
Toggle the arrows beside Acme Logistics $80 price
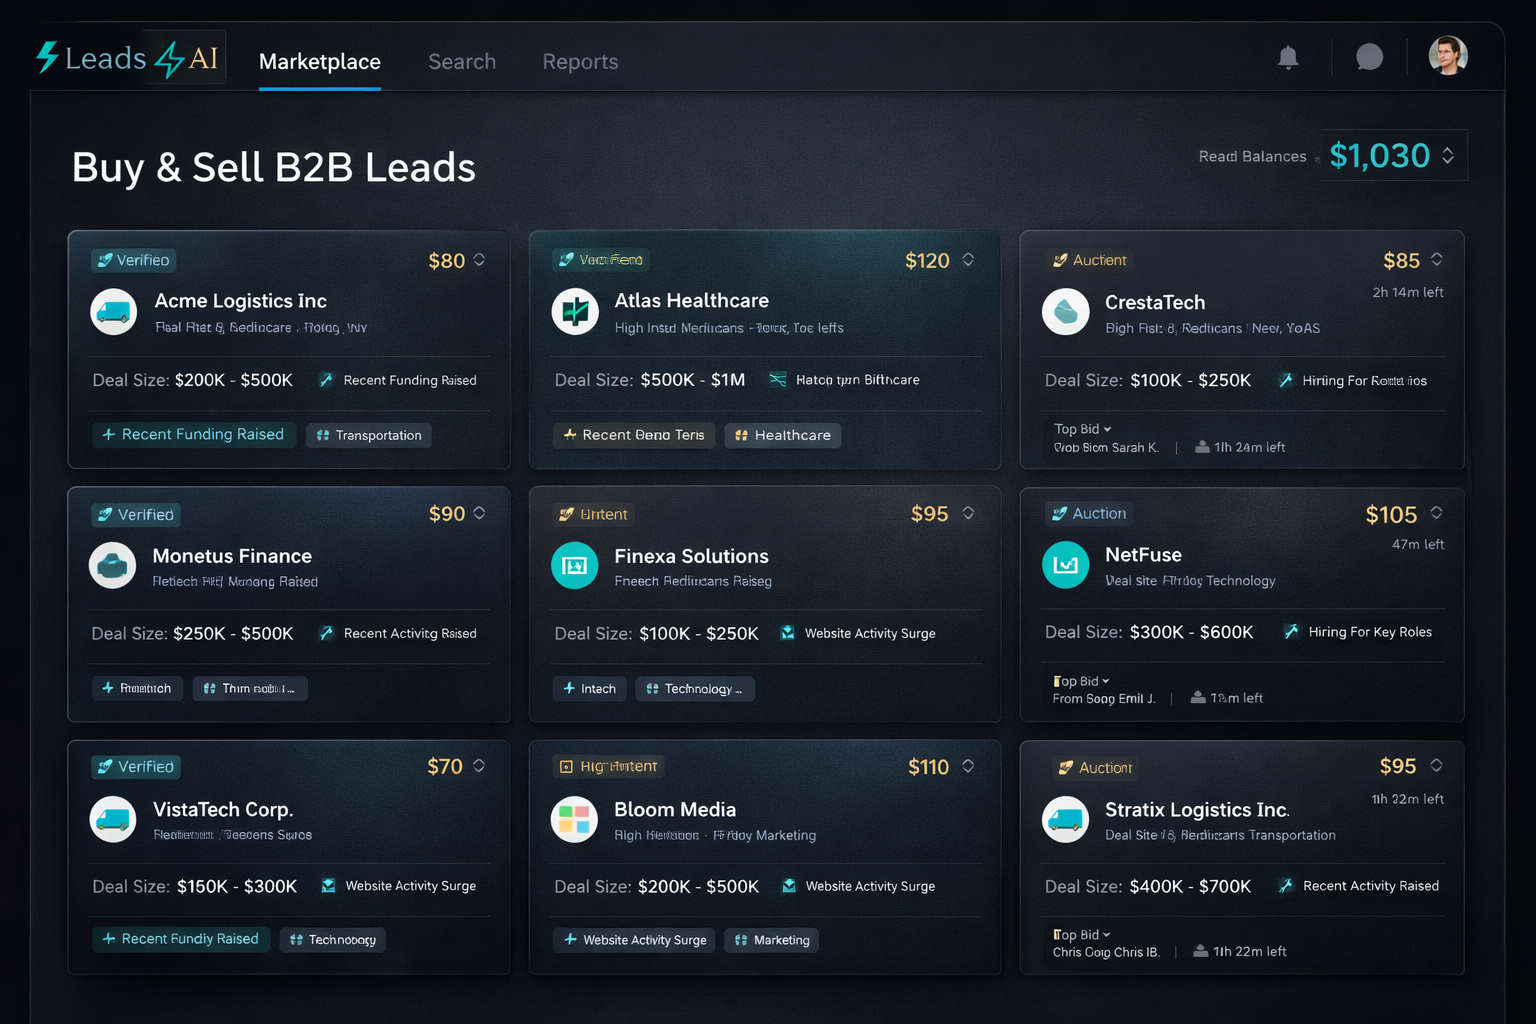[x=480, y=260]
